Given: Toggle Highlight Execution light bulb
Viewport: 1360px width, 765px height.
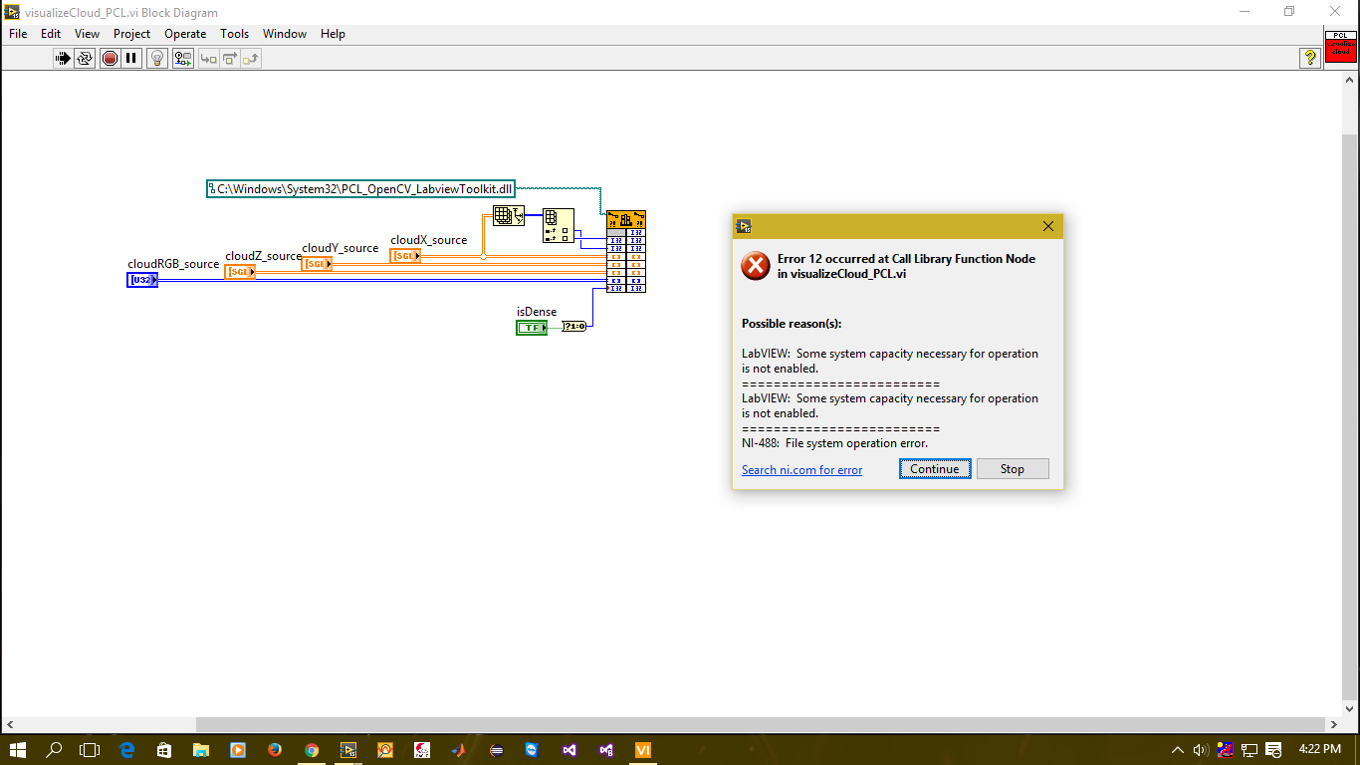Looking at the screenshot, I should (157, 59).
